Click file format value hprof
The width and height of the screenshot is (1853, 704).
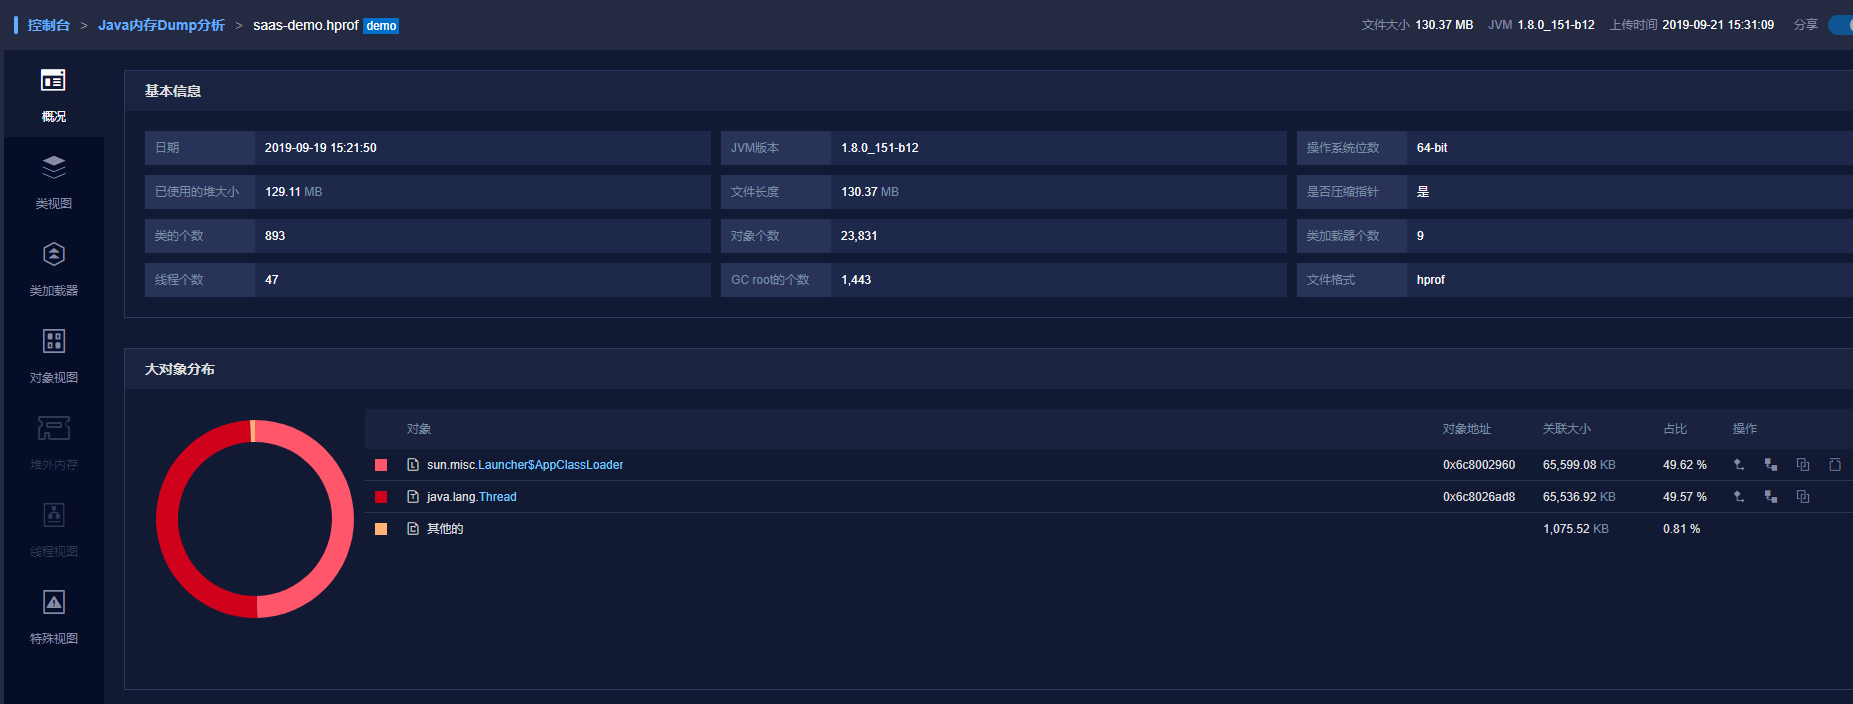(1431, 280)
